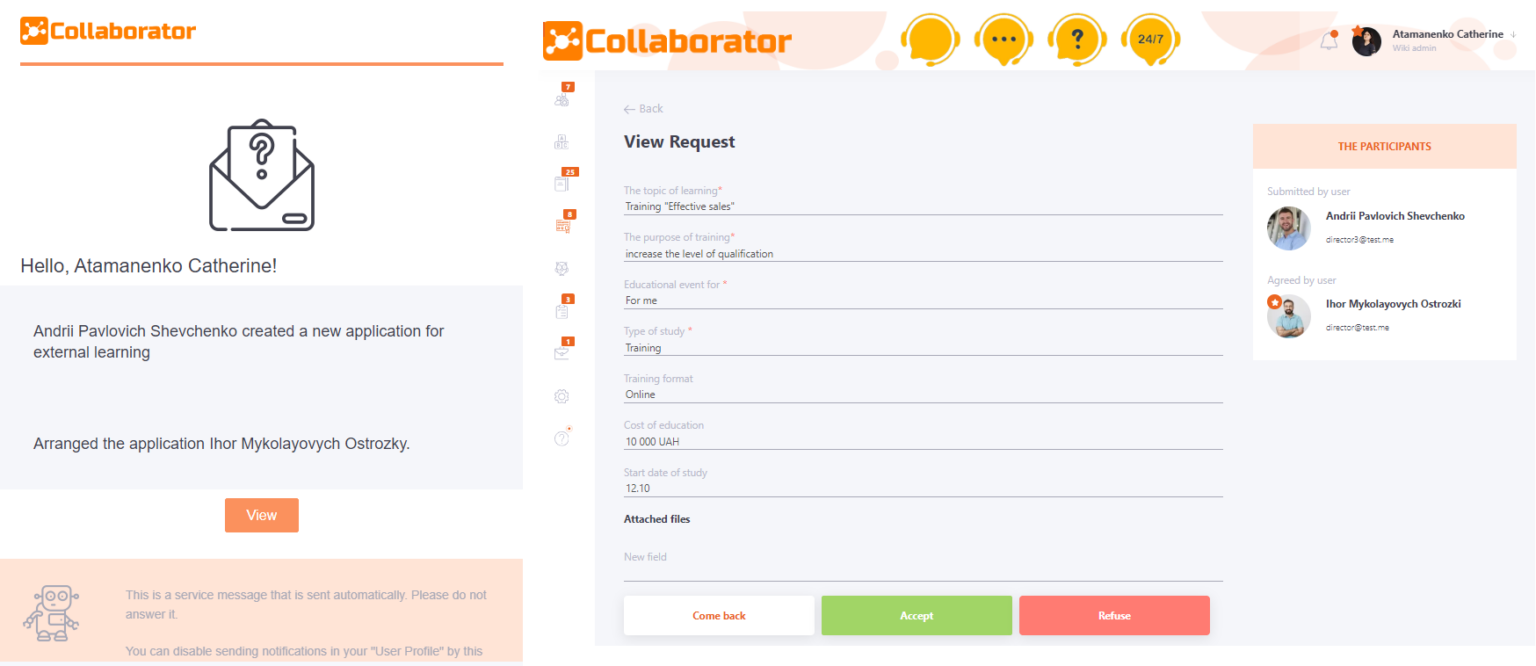Open the settings gear in the sidebar
The image size is (1536, 666).
coord(561,396)
